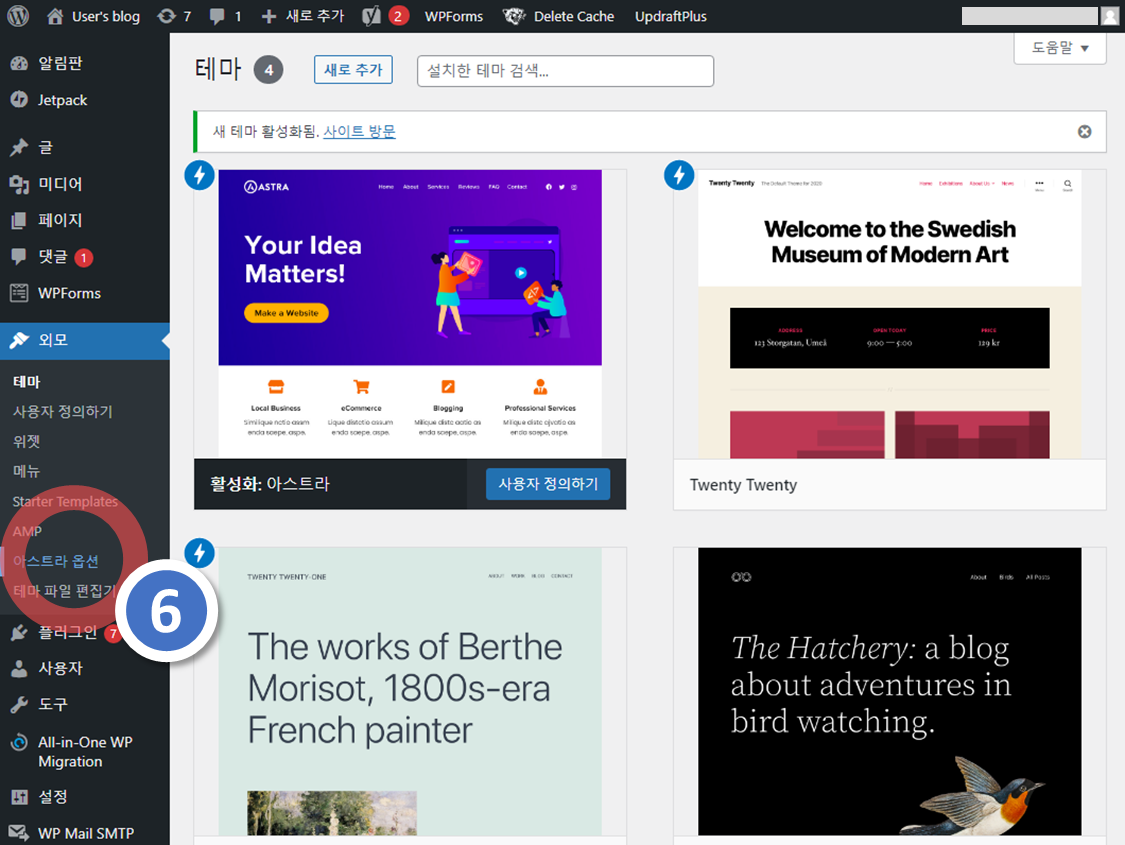The image size is (1125, 845).
Task: Click 새로 추가 in admin bar
Action: pyautogui.click(x=315, y=16)
